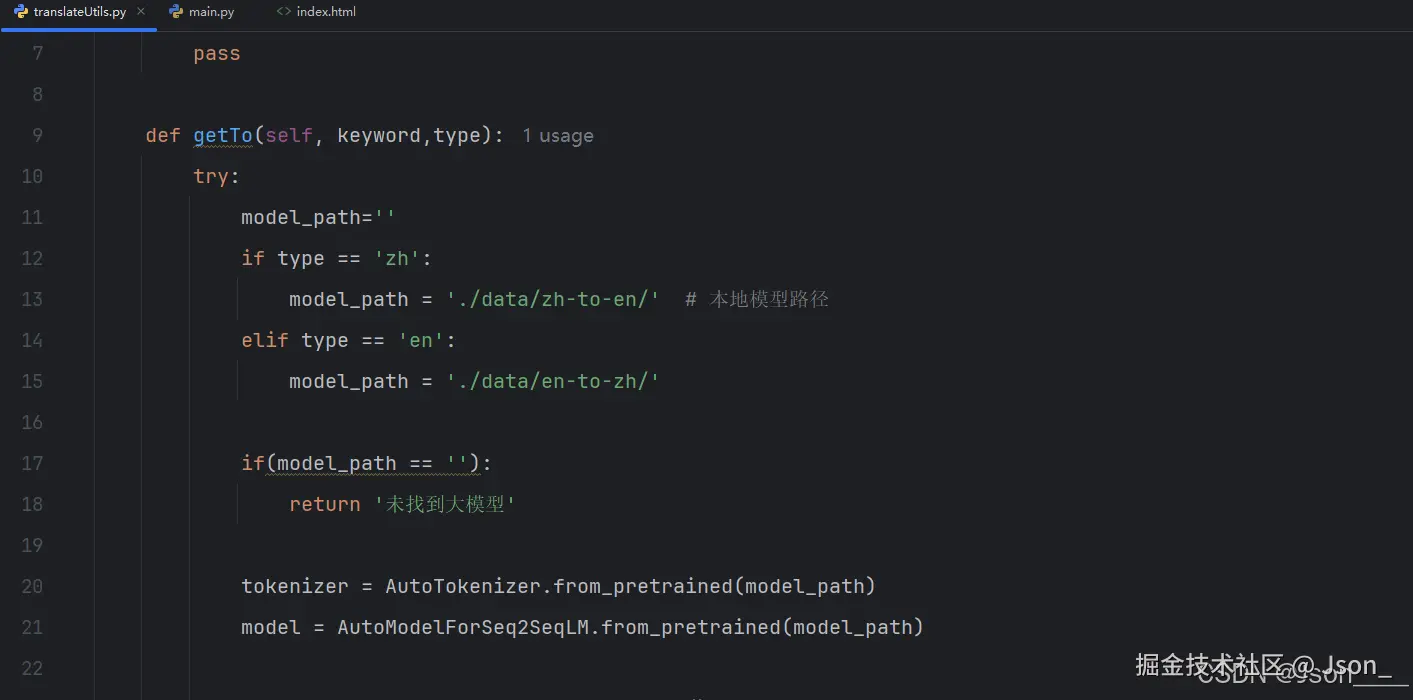Click the './data/en-to-zh/' path string
This screenshot has height=700, width=1413.
coord(553,381)
